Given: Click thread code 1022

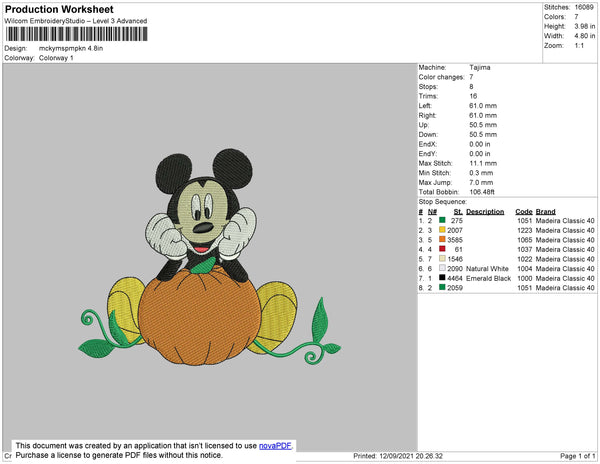Looking at the screenshot, I should coord(524,259).
